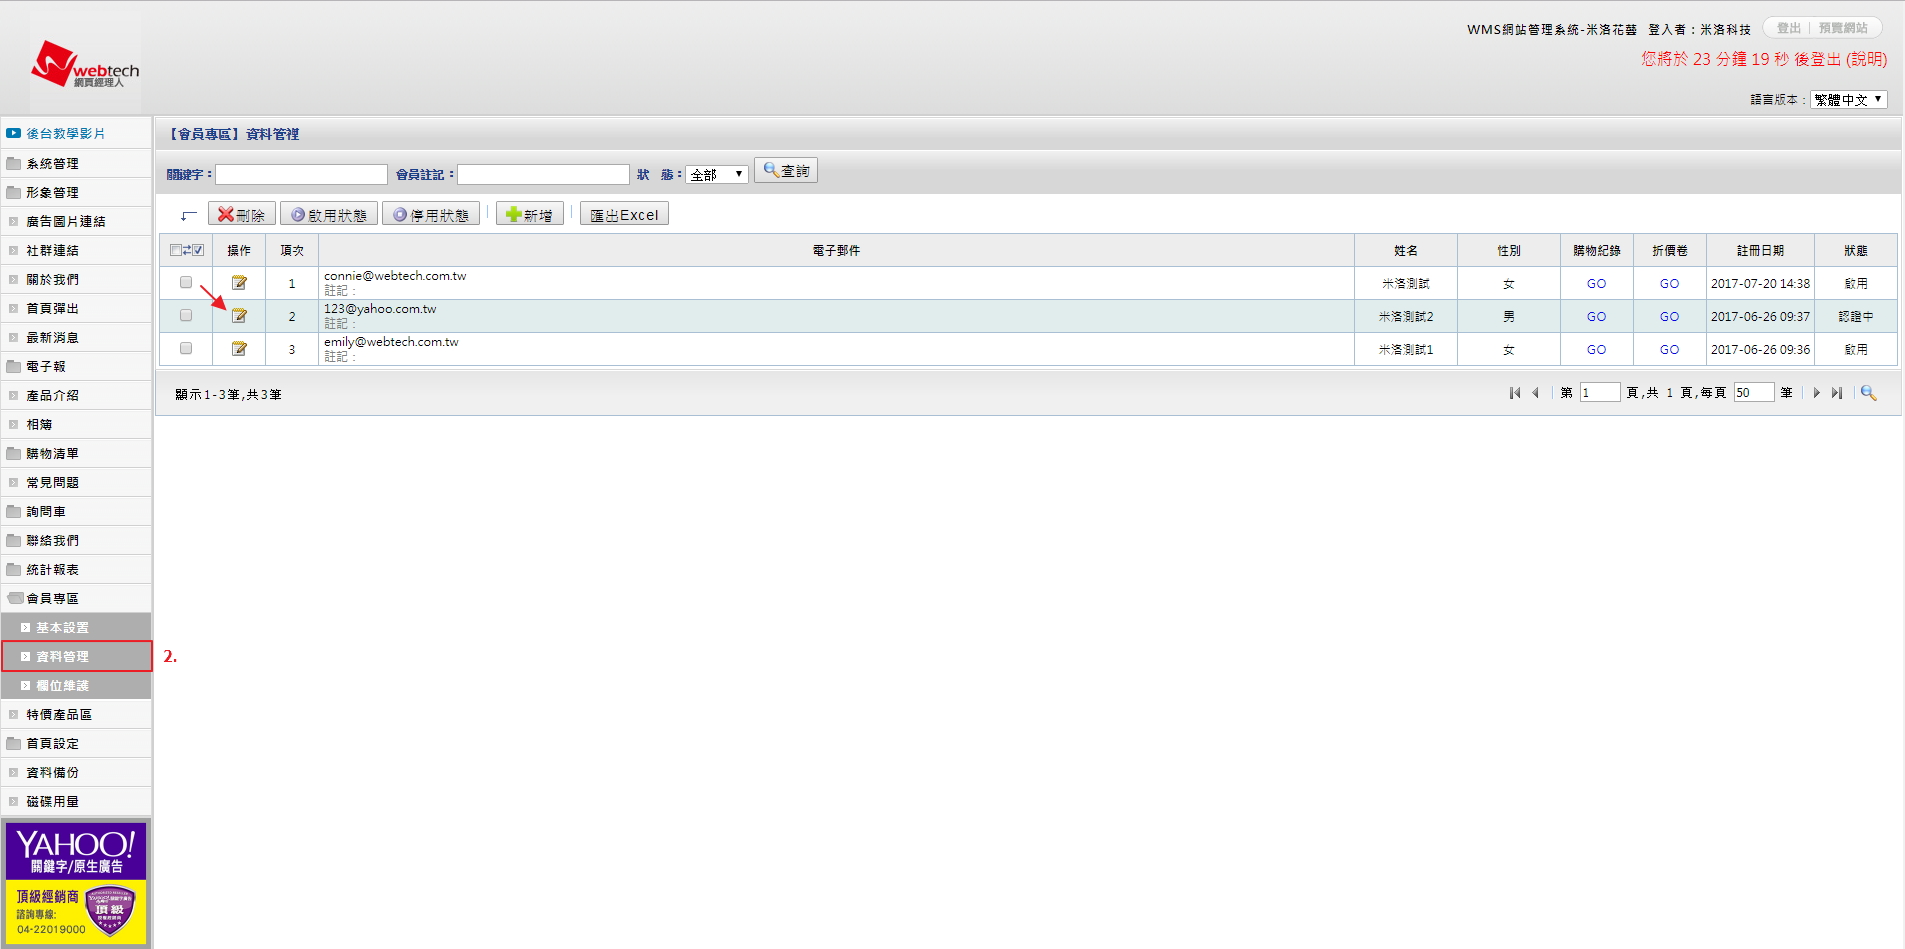Tick checkbox for emily@webtech.com.tw row
The height and width of the screenshot is (949, 1905).
point(186,349)
